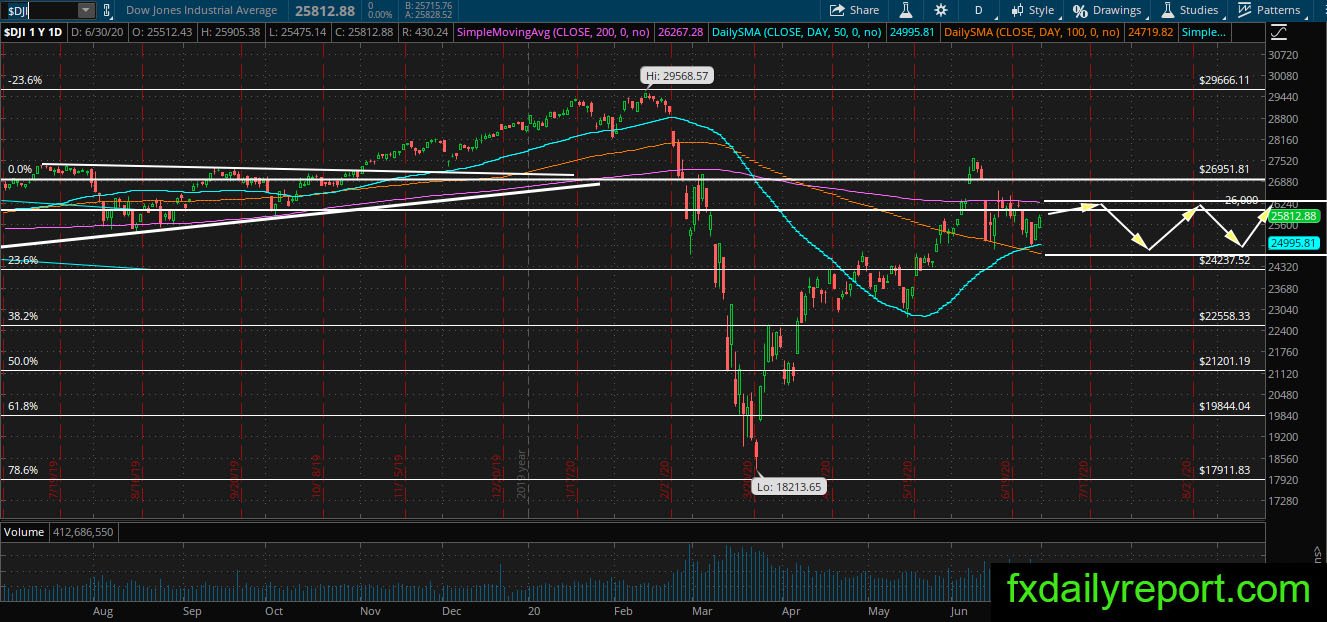Open the Studies menu
Image resolution: width=1327 pixels, height=622 pixels.
tap(1189, 10)
